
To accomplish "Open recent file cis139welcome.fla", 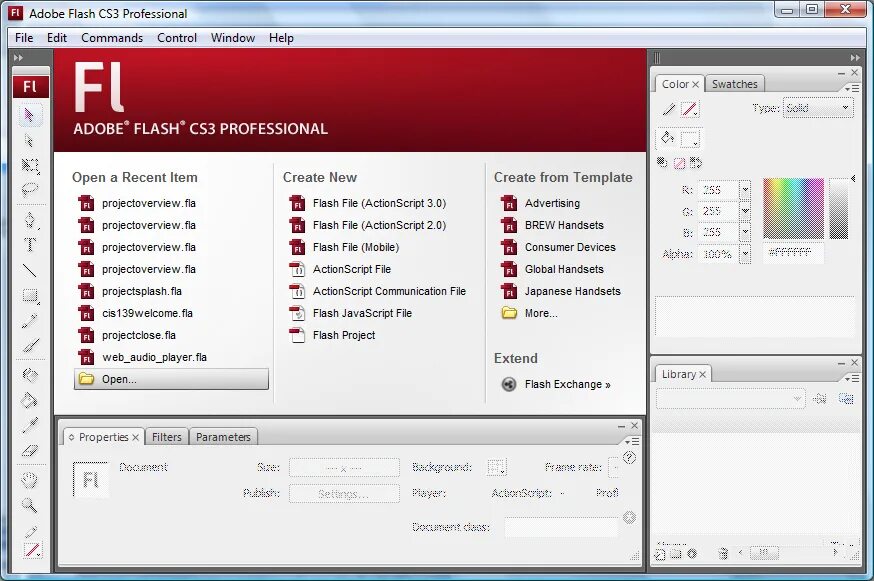I will tap(135, 313).
